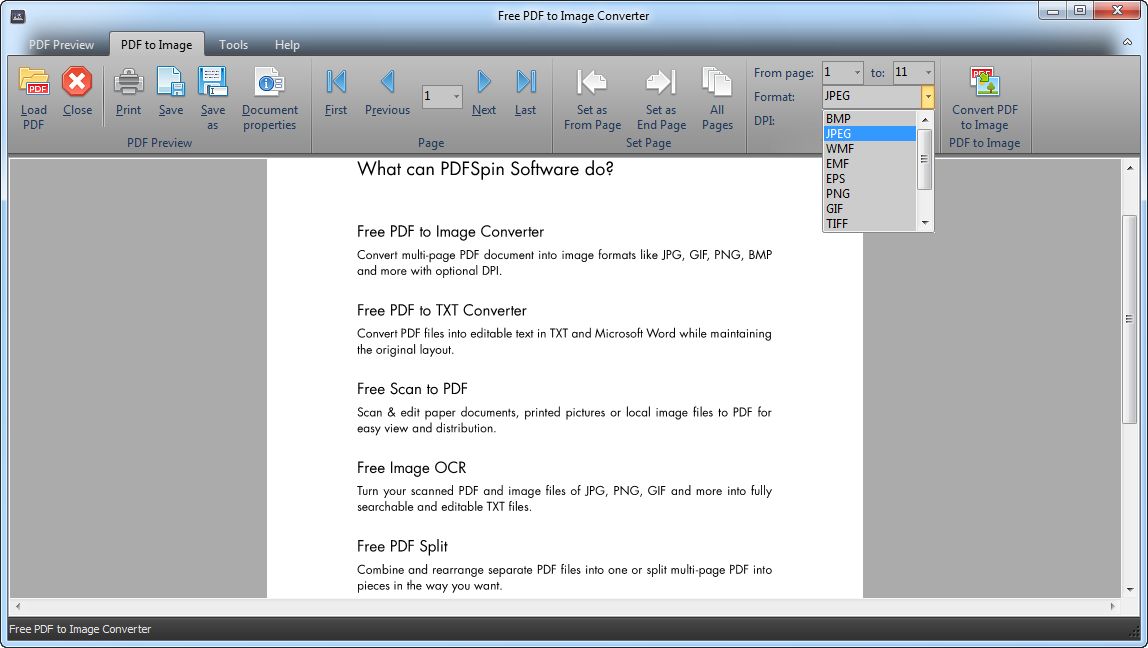Image resolution: width=1148 pixels, height=648 pixels.
Task: Maximize the window
Action: click(1080, 11)
